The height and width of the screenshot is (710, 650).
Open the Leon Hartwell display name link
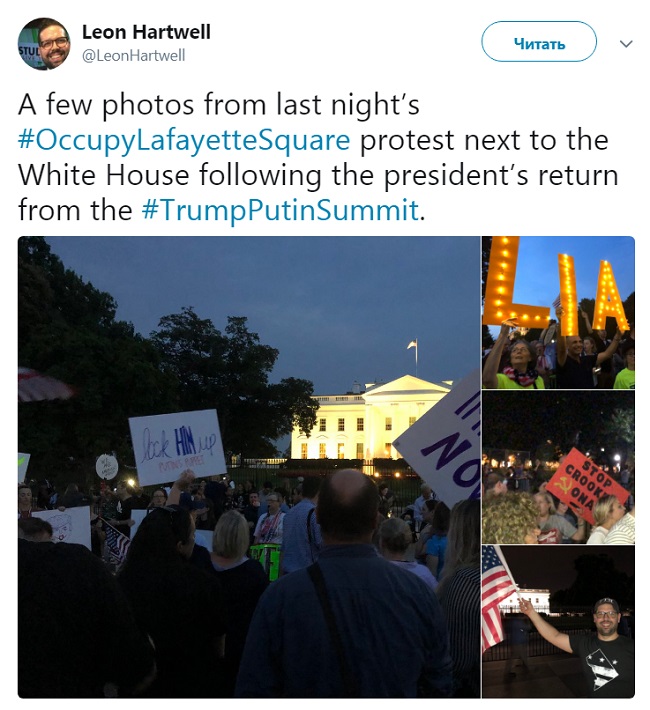[146, 32]
